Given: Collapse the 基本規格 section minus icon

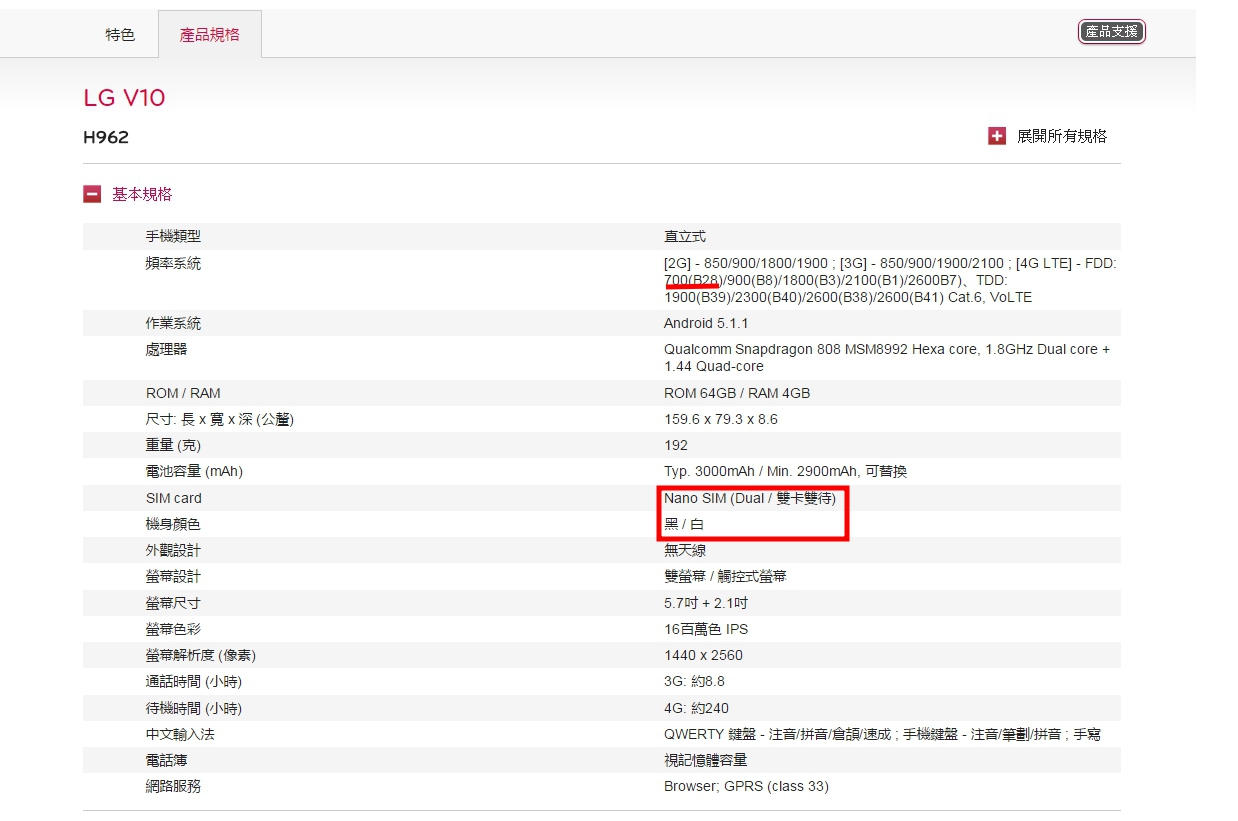Looking at the screenshot, I should [92, 194].
